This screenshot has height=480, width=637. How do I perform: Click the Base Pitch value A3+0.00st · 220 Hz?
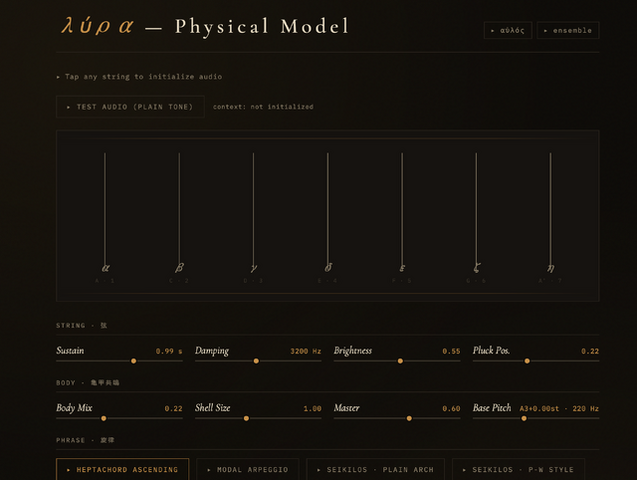pyautogui.click(x=559, y=409)
